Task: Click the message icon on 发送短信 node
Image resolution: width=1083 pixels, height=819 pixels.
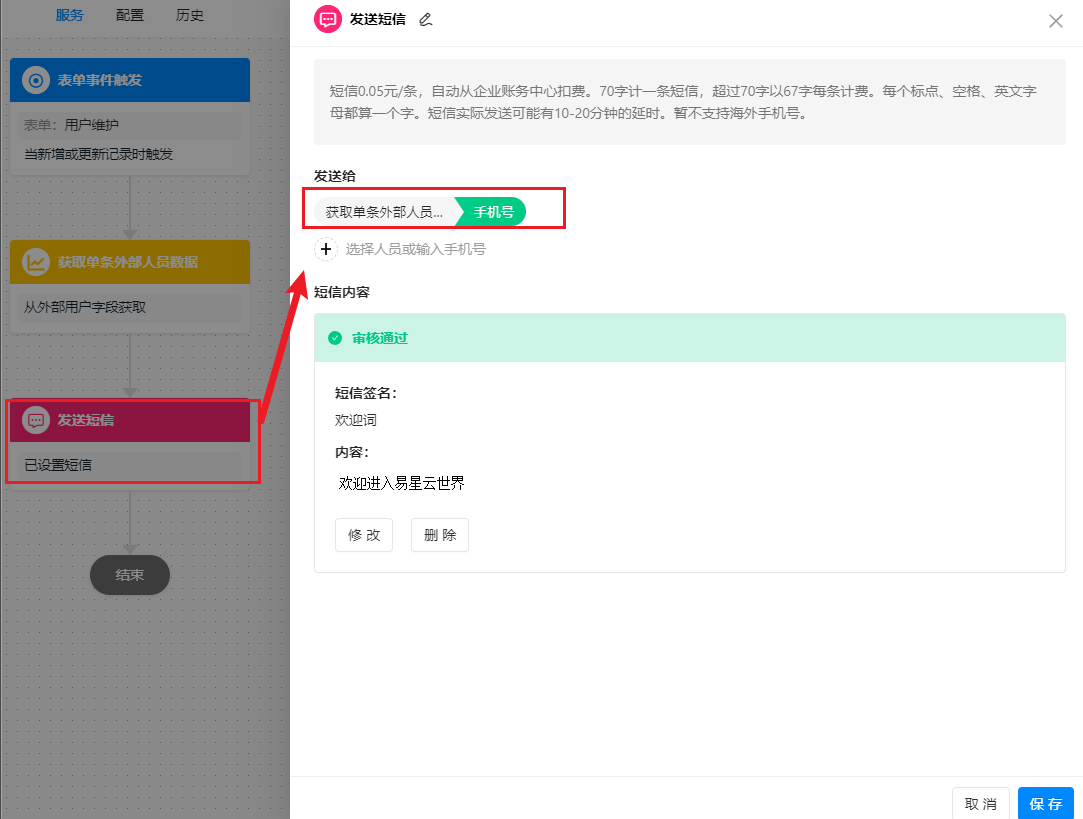Action: [35, 420]
